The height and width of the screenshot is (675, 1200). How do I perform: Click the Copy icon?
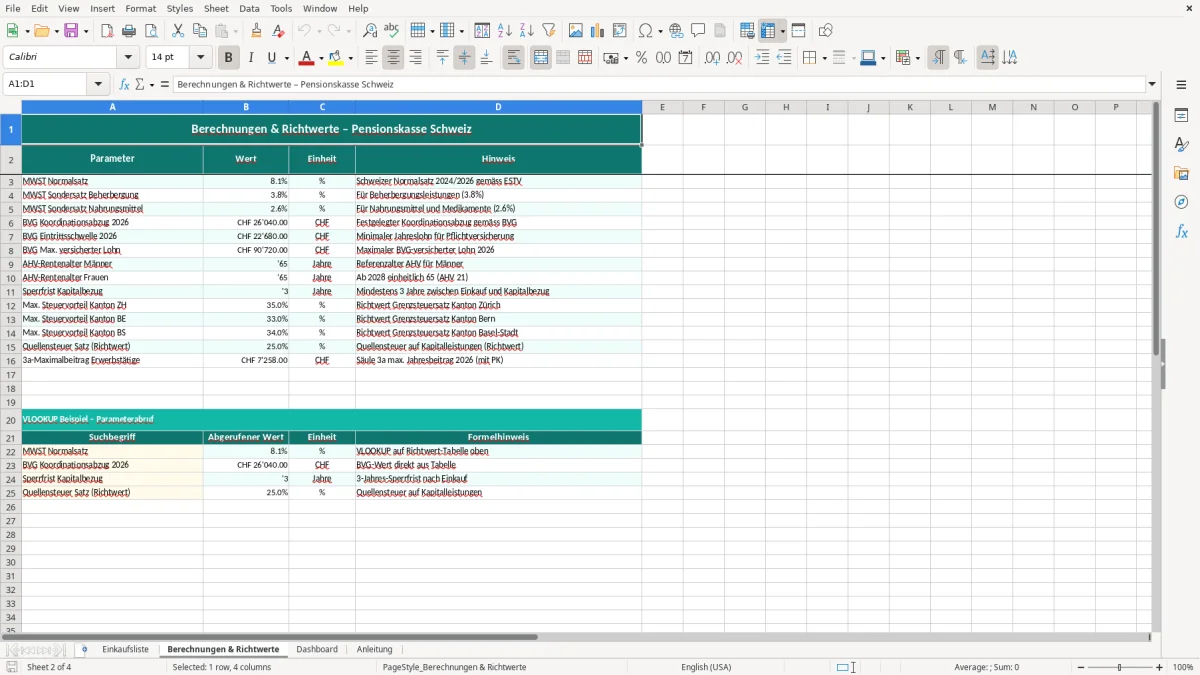coord(199,31)
